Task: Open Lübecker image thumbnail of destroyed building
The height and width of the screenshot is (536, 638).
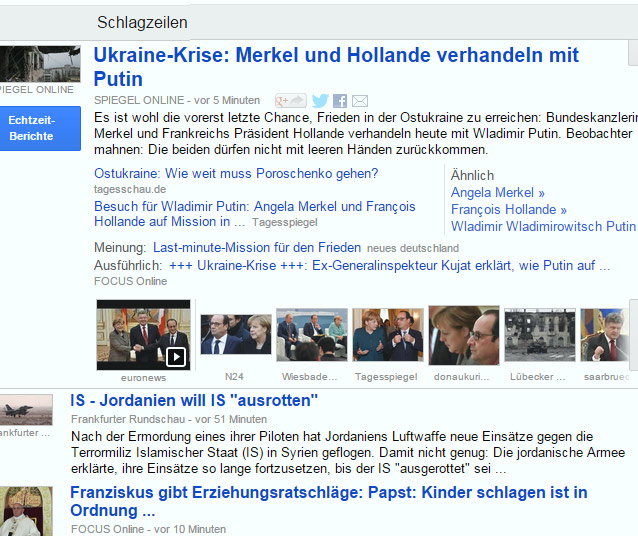Action: [x=540, y=335]
